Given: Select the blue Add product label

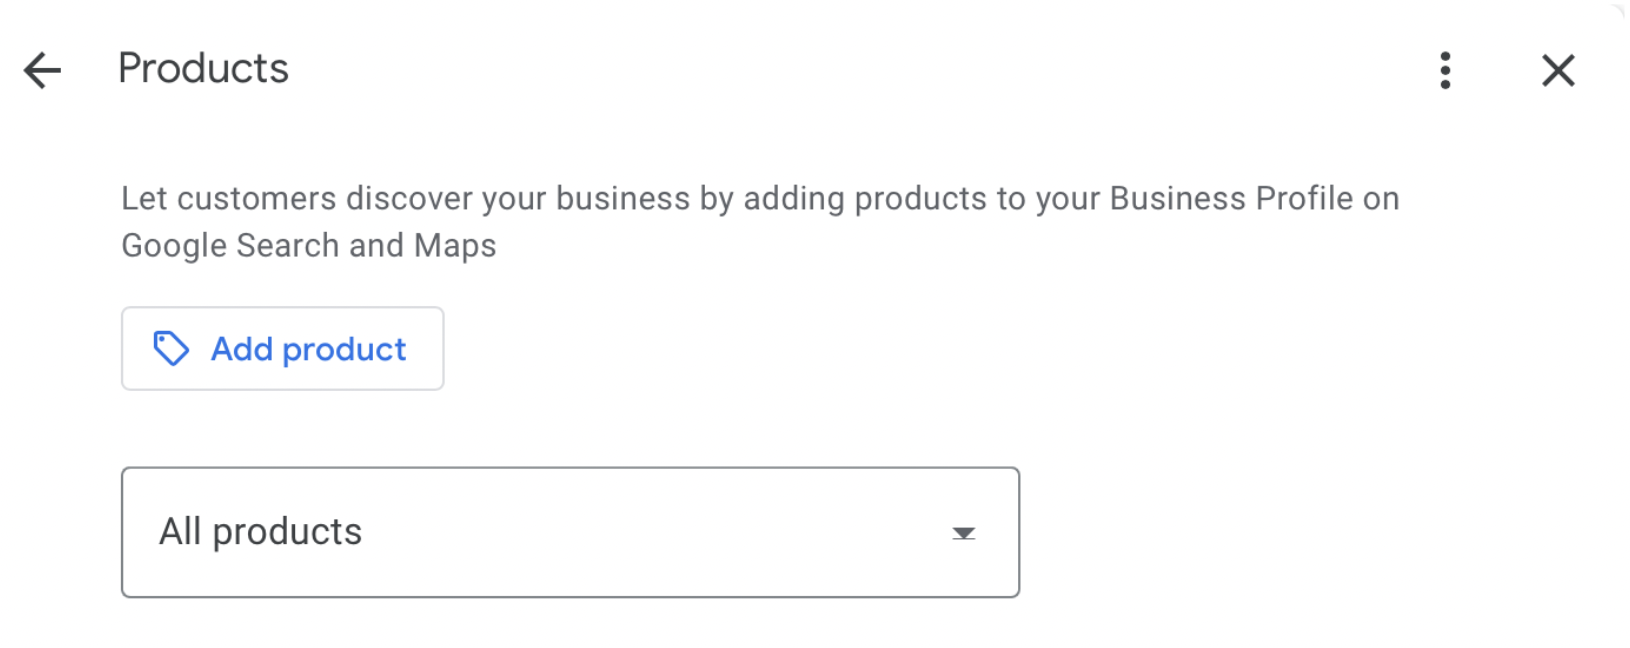Looking at the screenshot, I should pos(308,349).
